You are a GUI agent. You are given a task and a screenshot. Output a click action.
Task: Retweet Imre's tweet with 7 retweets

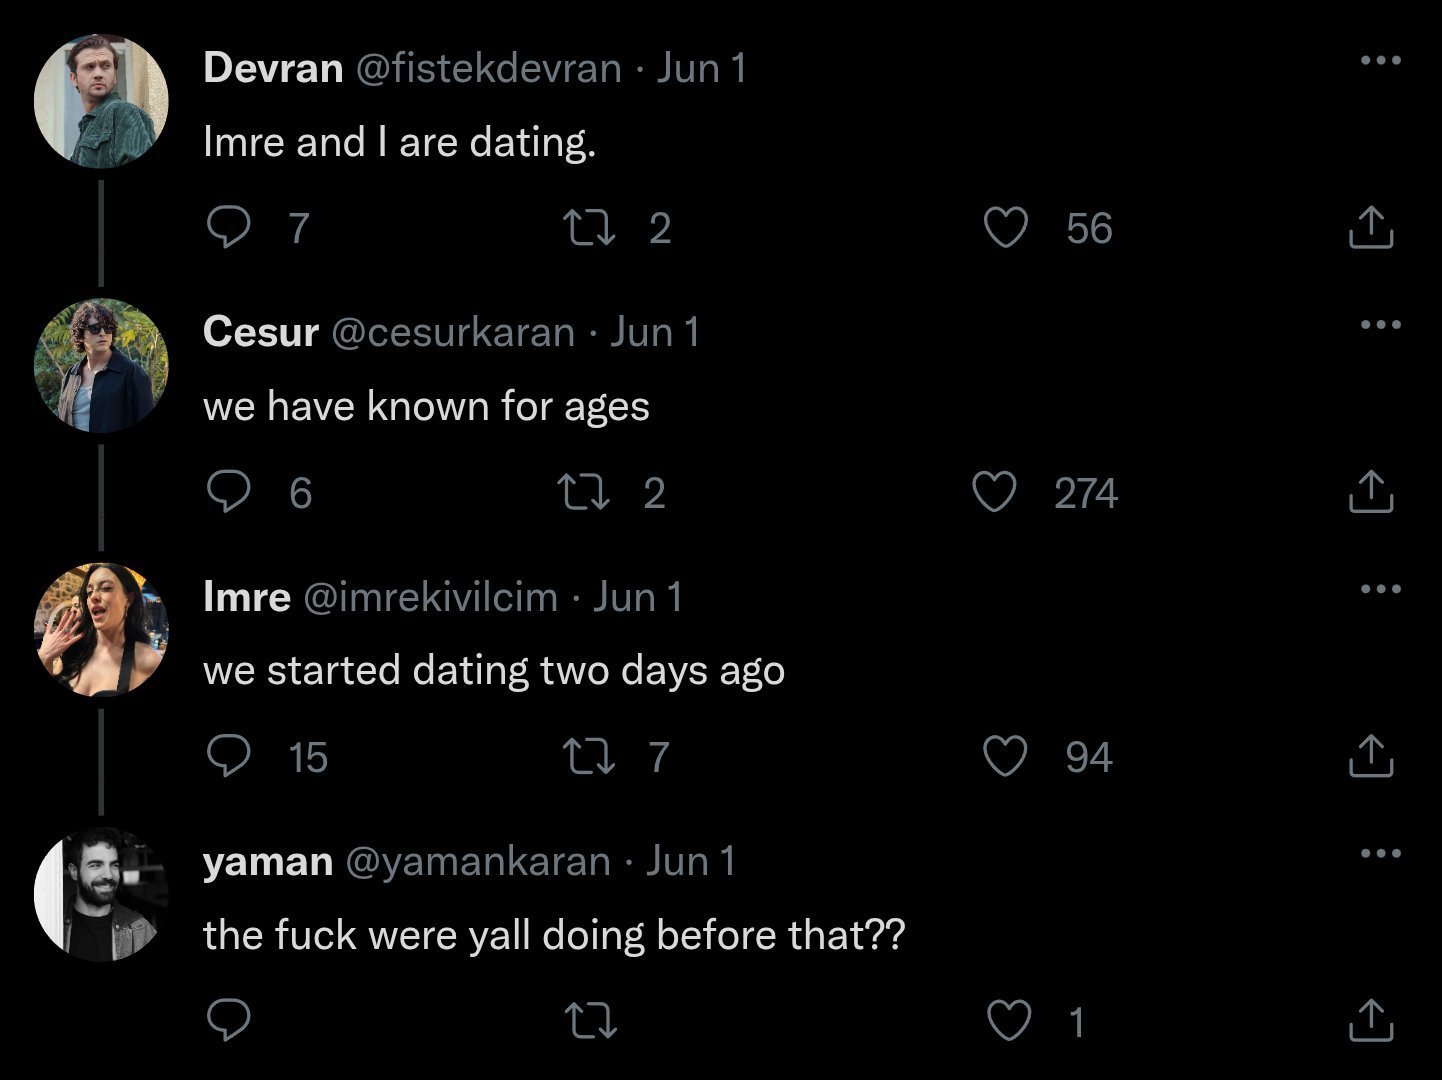pyautogui.click(x=591, y=756)
